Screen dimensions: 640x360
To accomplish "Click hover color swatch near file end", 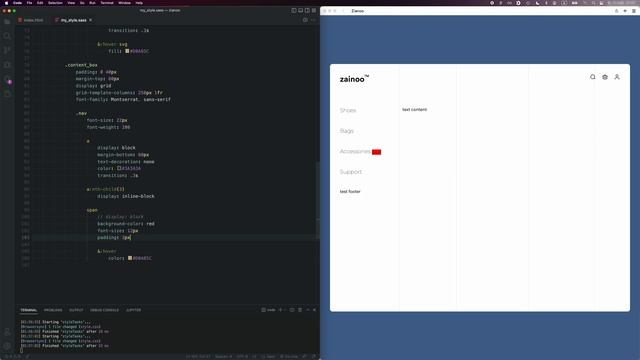I will pos(130,258).
